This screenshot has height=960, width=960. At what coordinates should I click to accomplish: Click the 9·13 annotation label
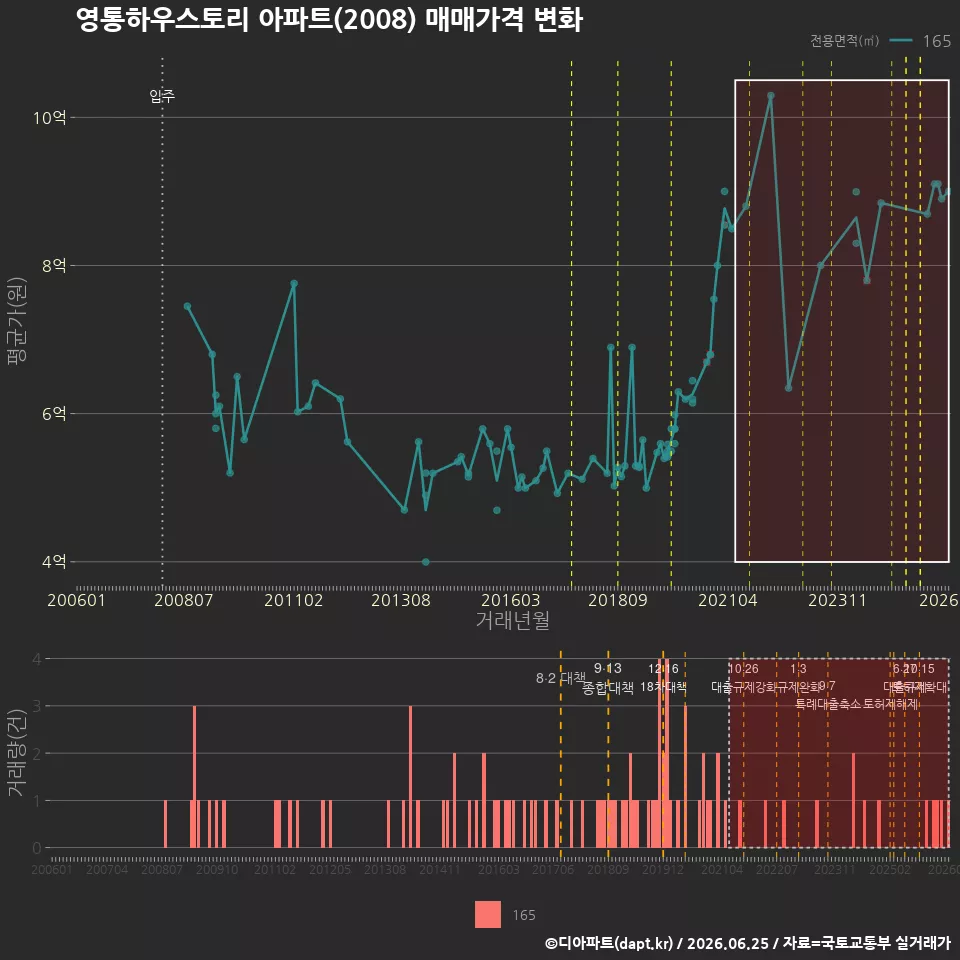[x=607, y=669]
